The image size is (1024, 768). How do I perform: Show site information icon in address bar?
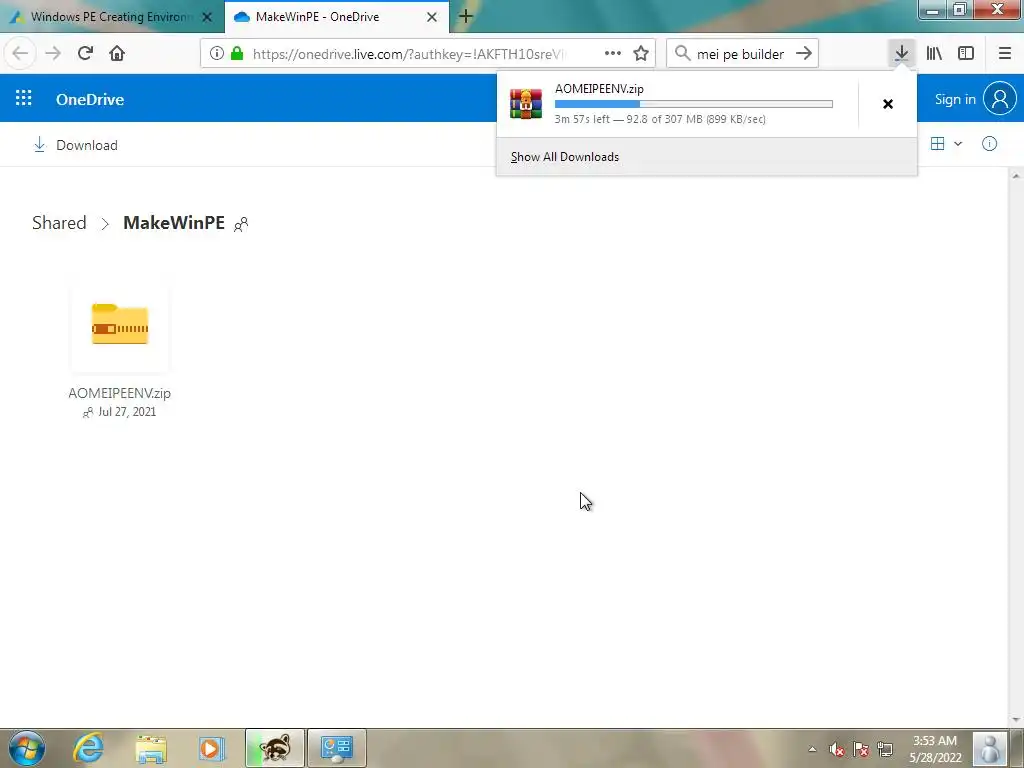217,54
